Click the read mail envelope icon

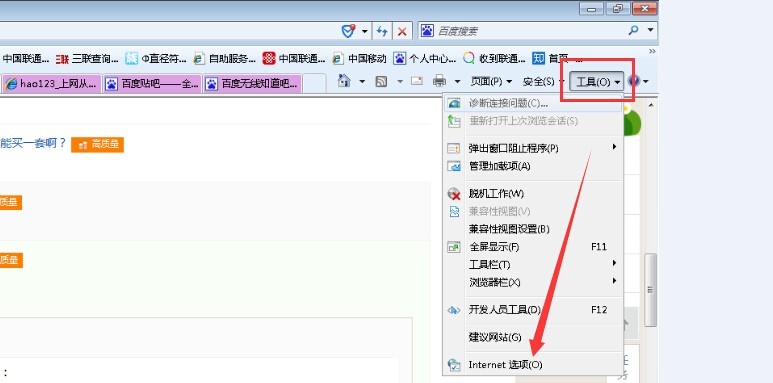click(x=417, y=80)
